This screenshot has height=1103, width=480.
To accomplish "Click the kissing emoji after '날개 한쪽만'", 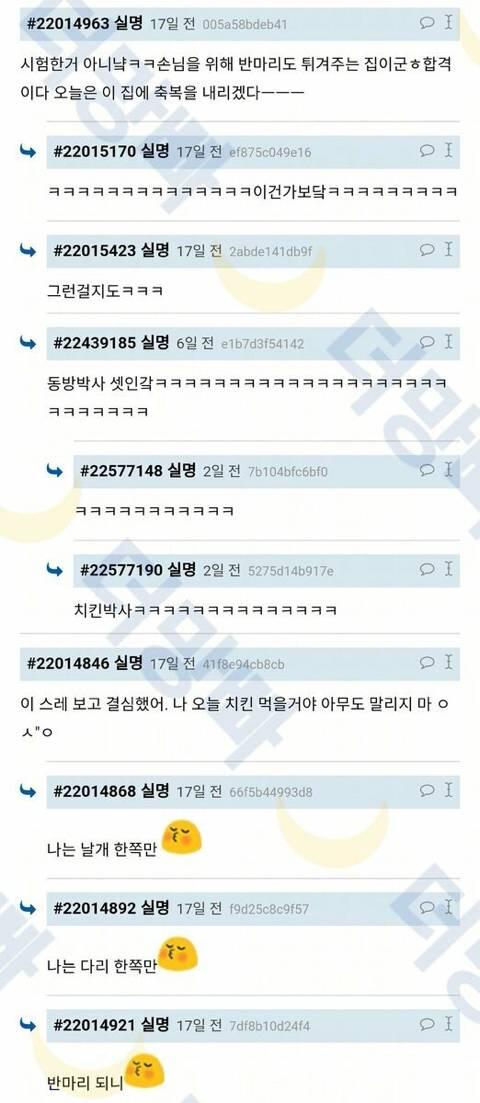I will click(182, 836).
